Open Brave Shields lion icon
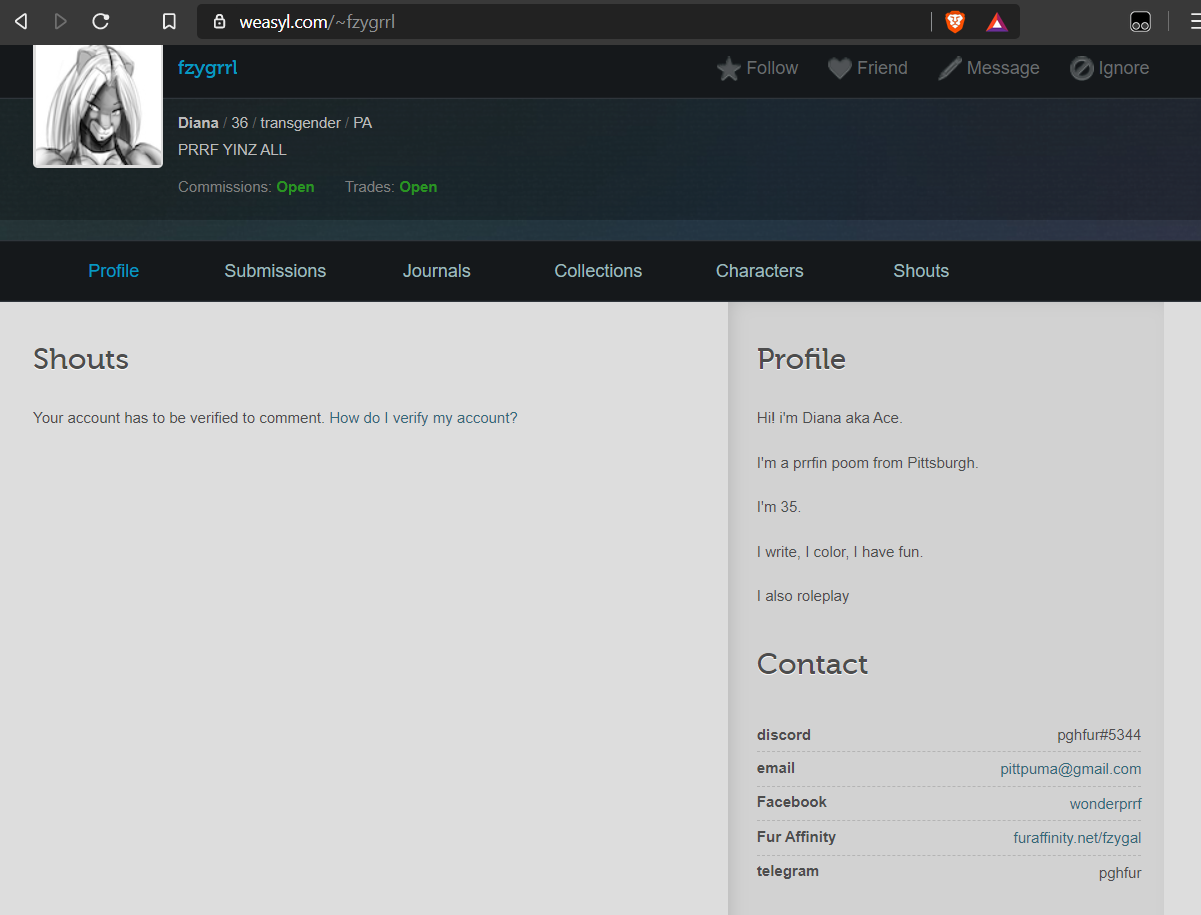The height and width of the screenshot is (915, 1201). point(955,21)
